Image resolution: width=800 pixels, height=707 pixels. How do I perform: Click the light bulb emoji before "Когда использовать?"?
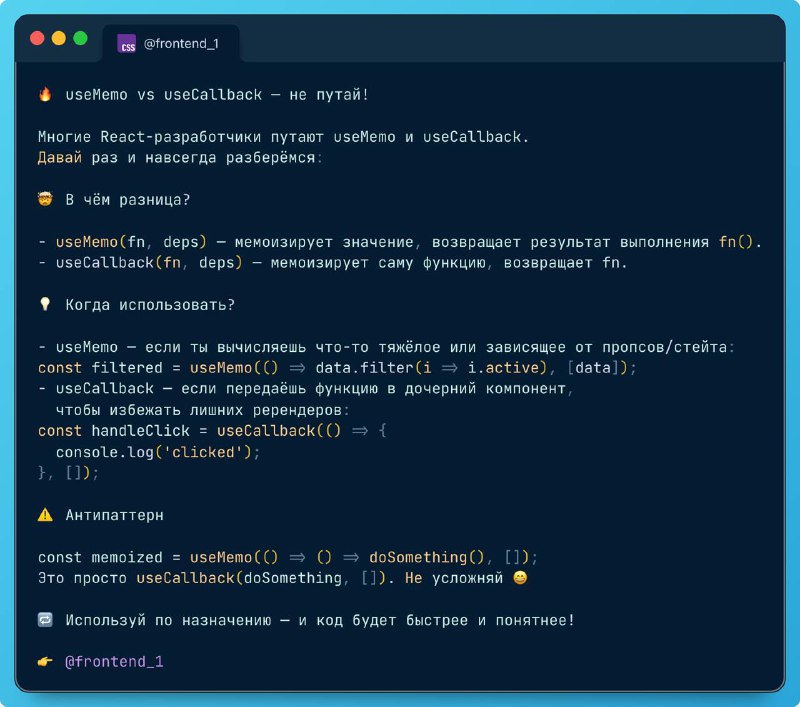45,304
